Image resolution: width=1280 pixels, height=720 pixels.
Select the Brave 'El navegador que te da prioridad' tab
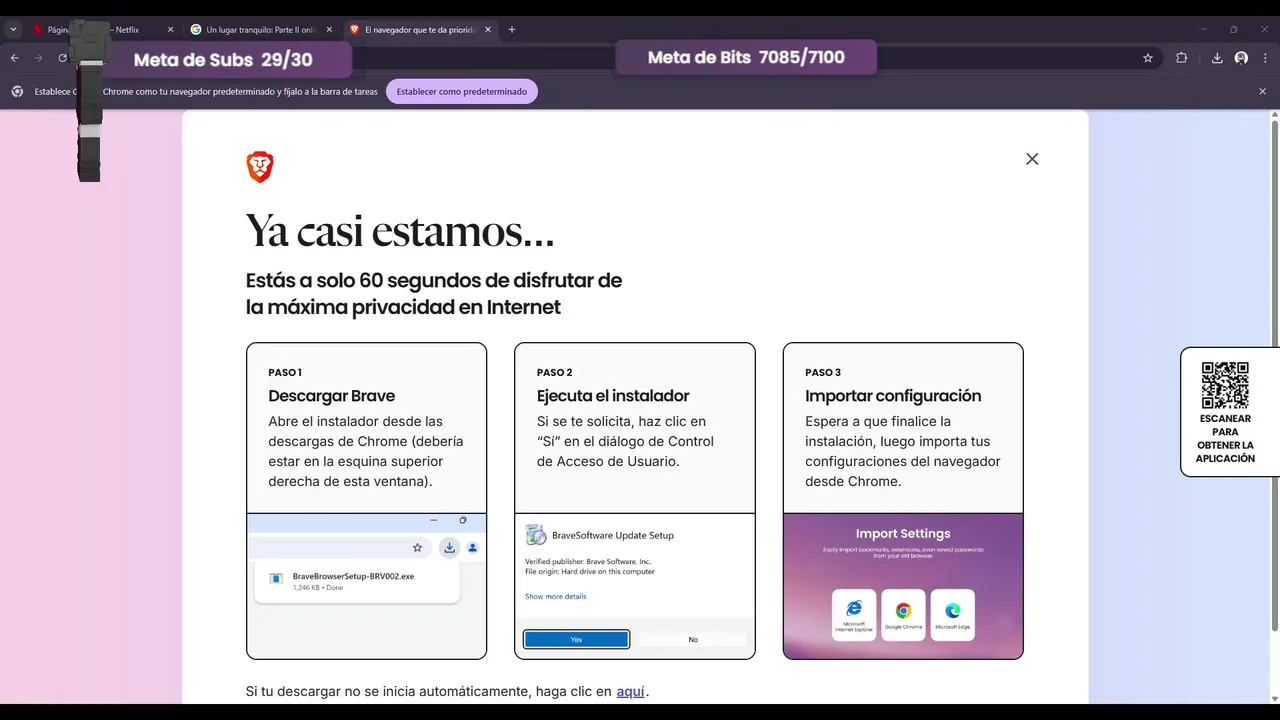(x=418, y=30)
